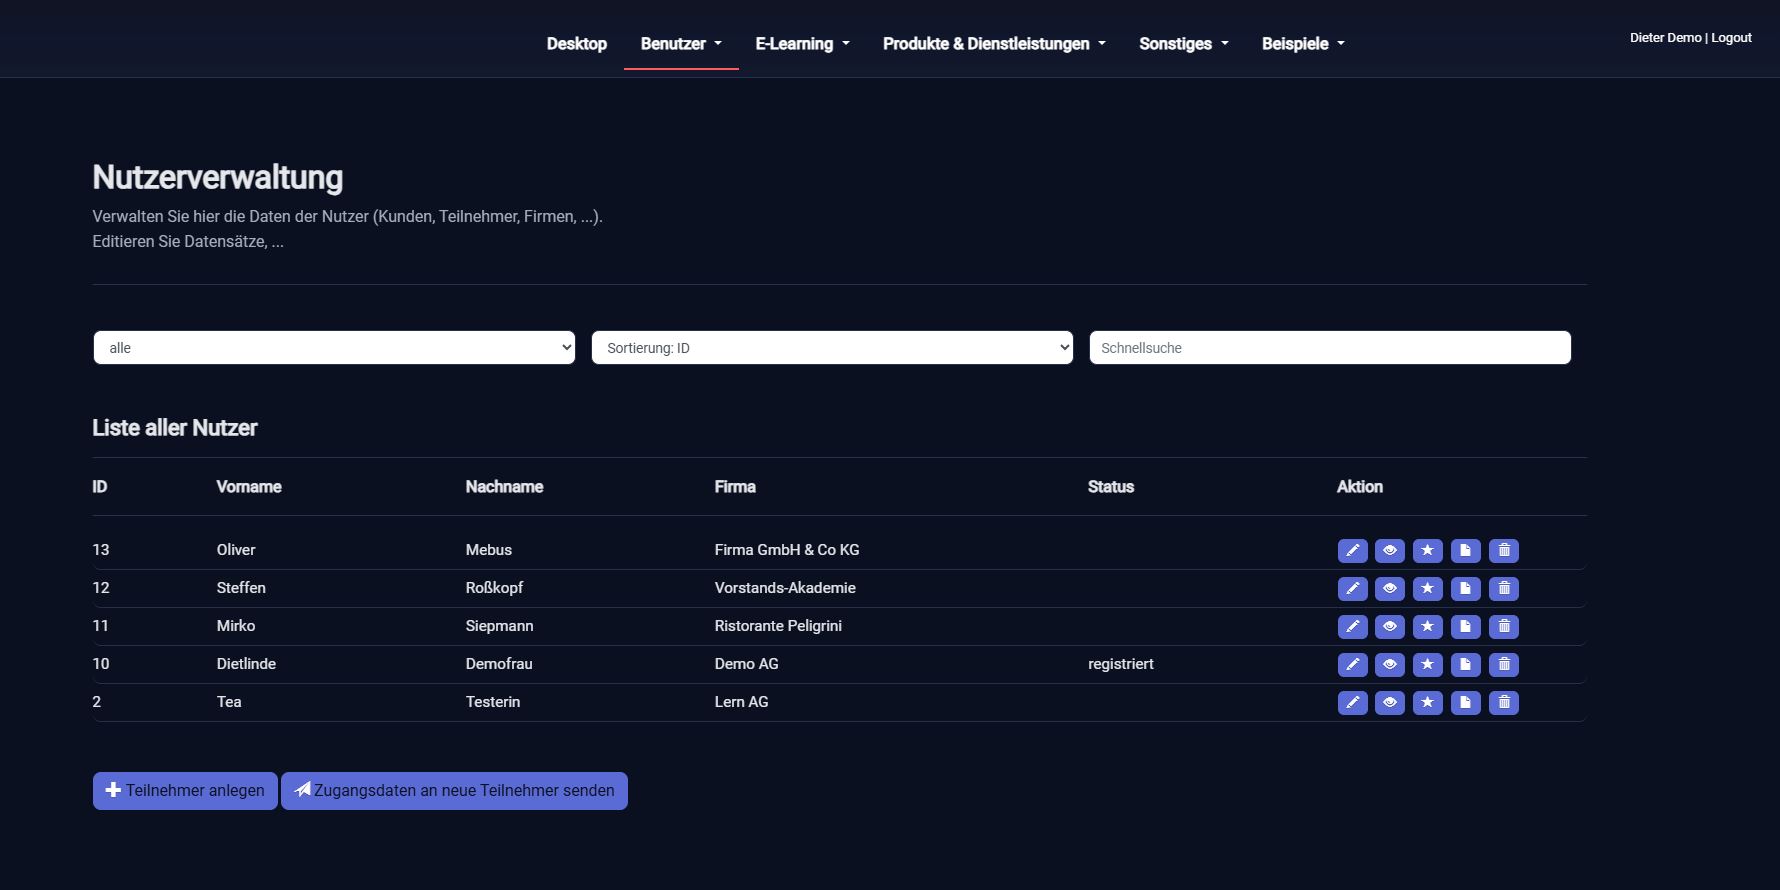Click the document icon for Mirko Siepmann

(1465, 627)
